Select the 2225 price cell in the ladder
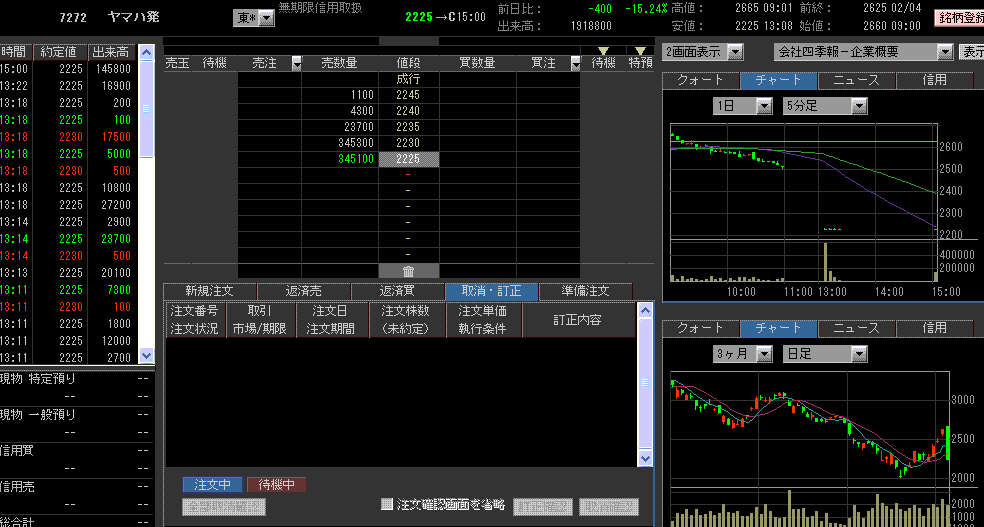The height and width of the screenshot is (527, 984). click(x=408, y=159)
